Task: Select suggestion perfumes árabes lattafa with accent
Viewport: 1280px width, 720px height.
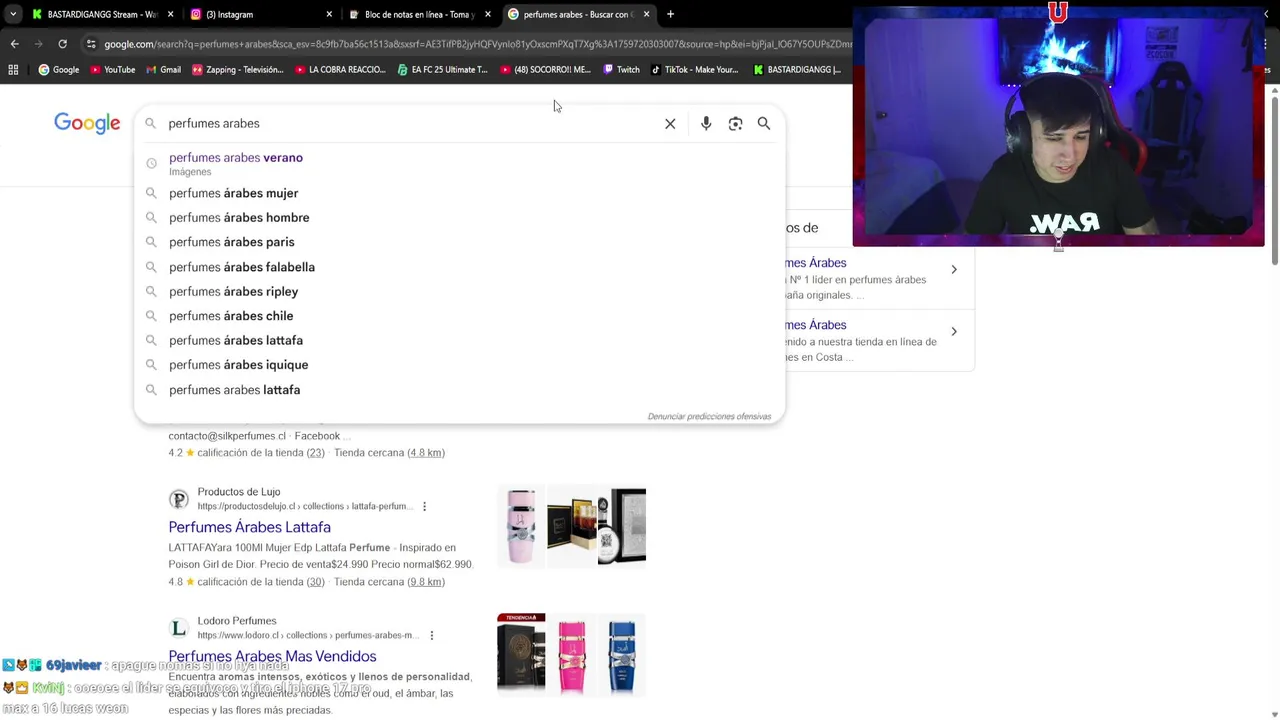Action: click(x=459, y=341)
